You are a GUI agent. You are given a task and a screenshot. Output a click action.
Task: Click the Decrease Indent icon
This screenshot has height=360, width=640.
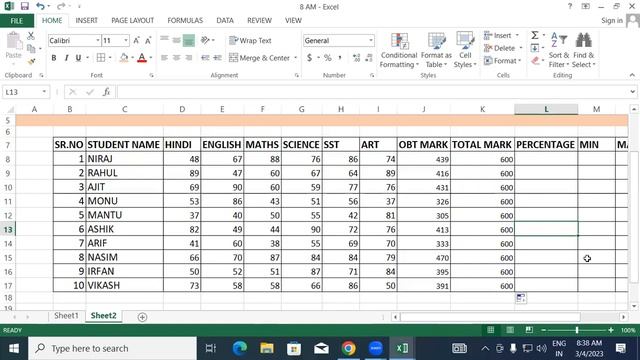point(205,58)
